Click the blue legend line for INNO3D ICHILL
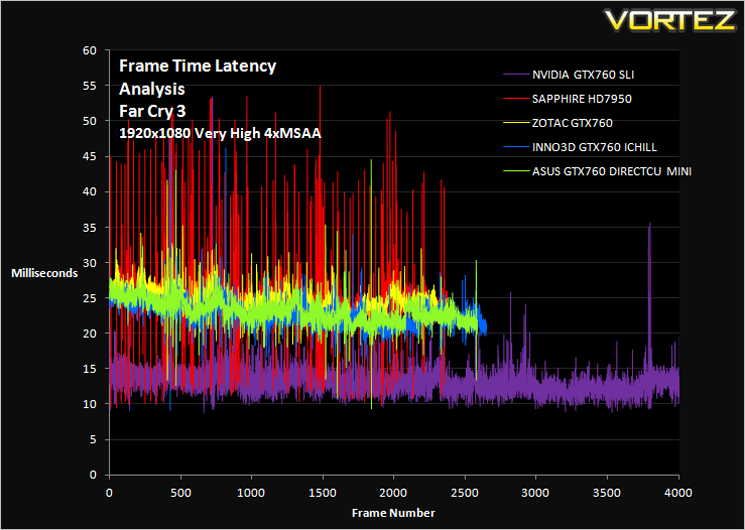 coord(516,147)
